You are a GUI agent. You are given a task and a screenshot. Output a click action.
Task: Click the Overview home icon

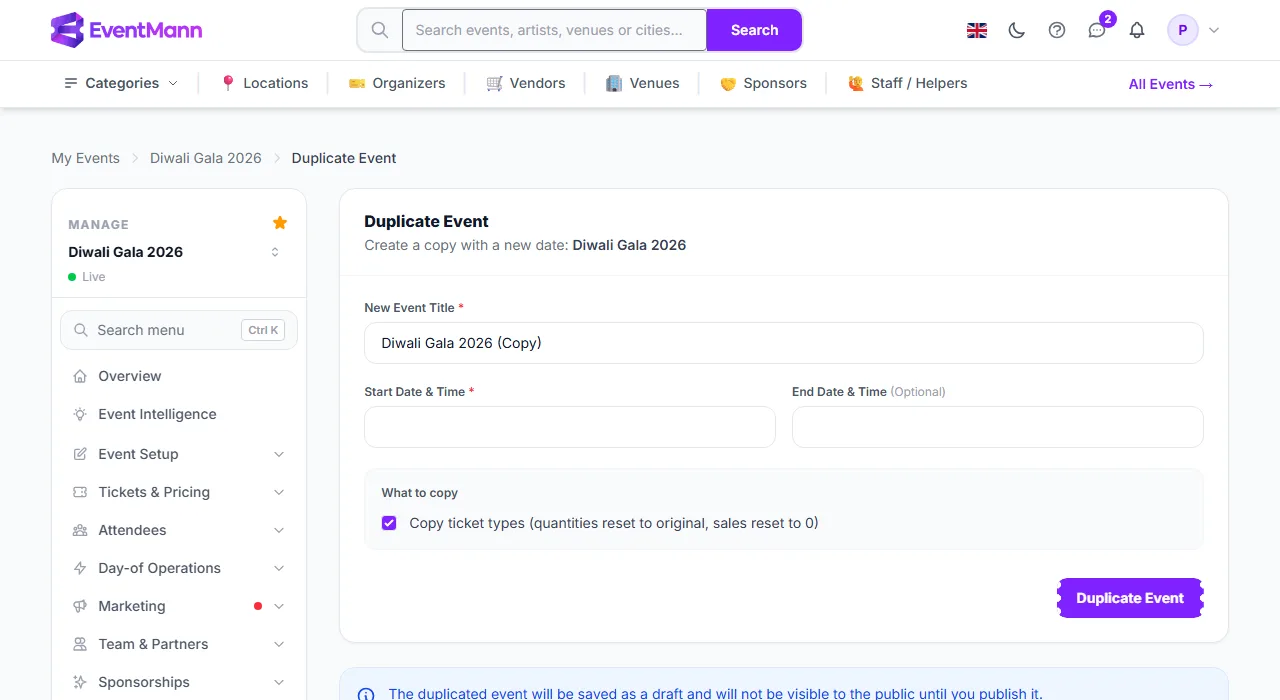tap(80, 376)
